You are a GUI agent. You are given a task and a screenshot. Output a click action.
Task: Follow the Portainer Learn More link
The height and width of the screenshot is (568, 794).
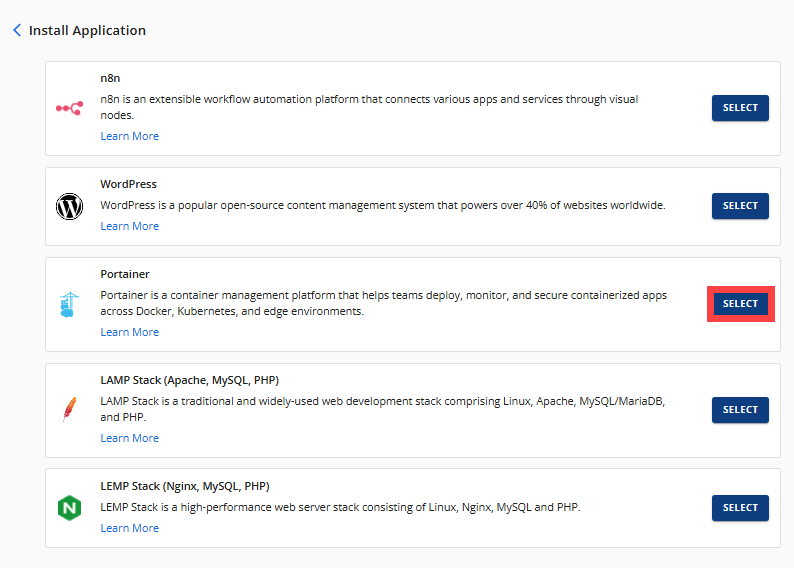click(x=129, y=332)
